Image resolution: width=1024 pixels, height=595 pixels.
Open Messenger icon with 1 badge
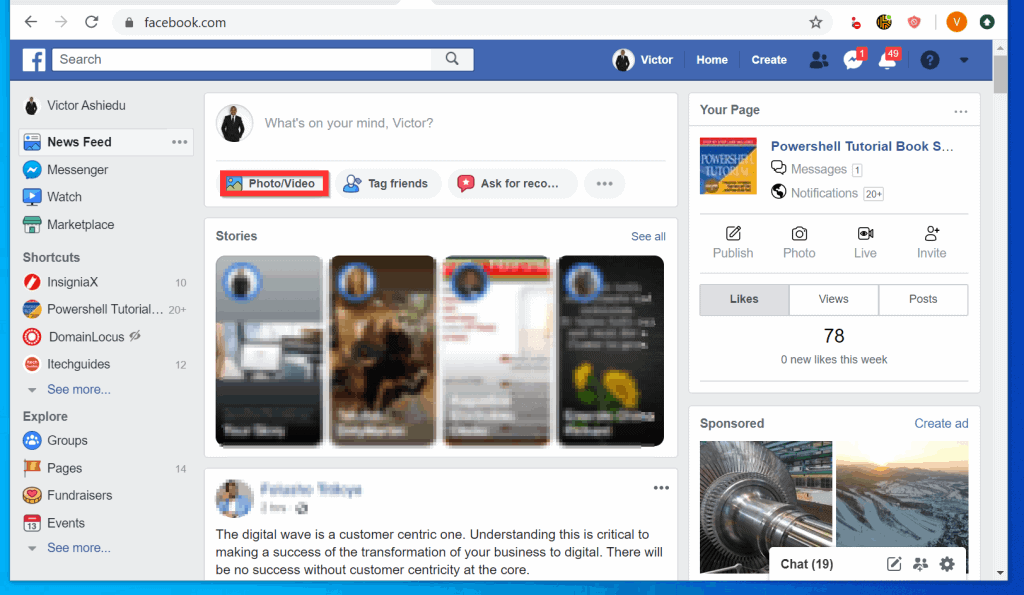pyautogui.click(x=854, y=59)
